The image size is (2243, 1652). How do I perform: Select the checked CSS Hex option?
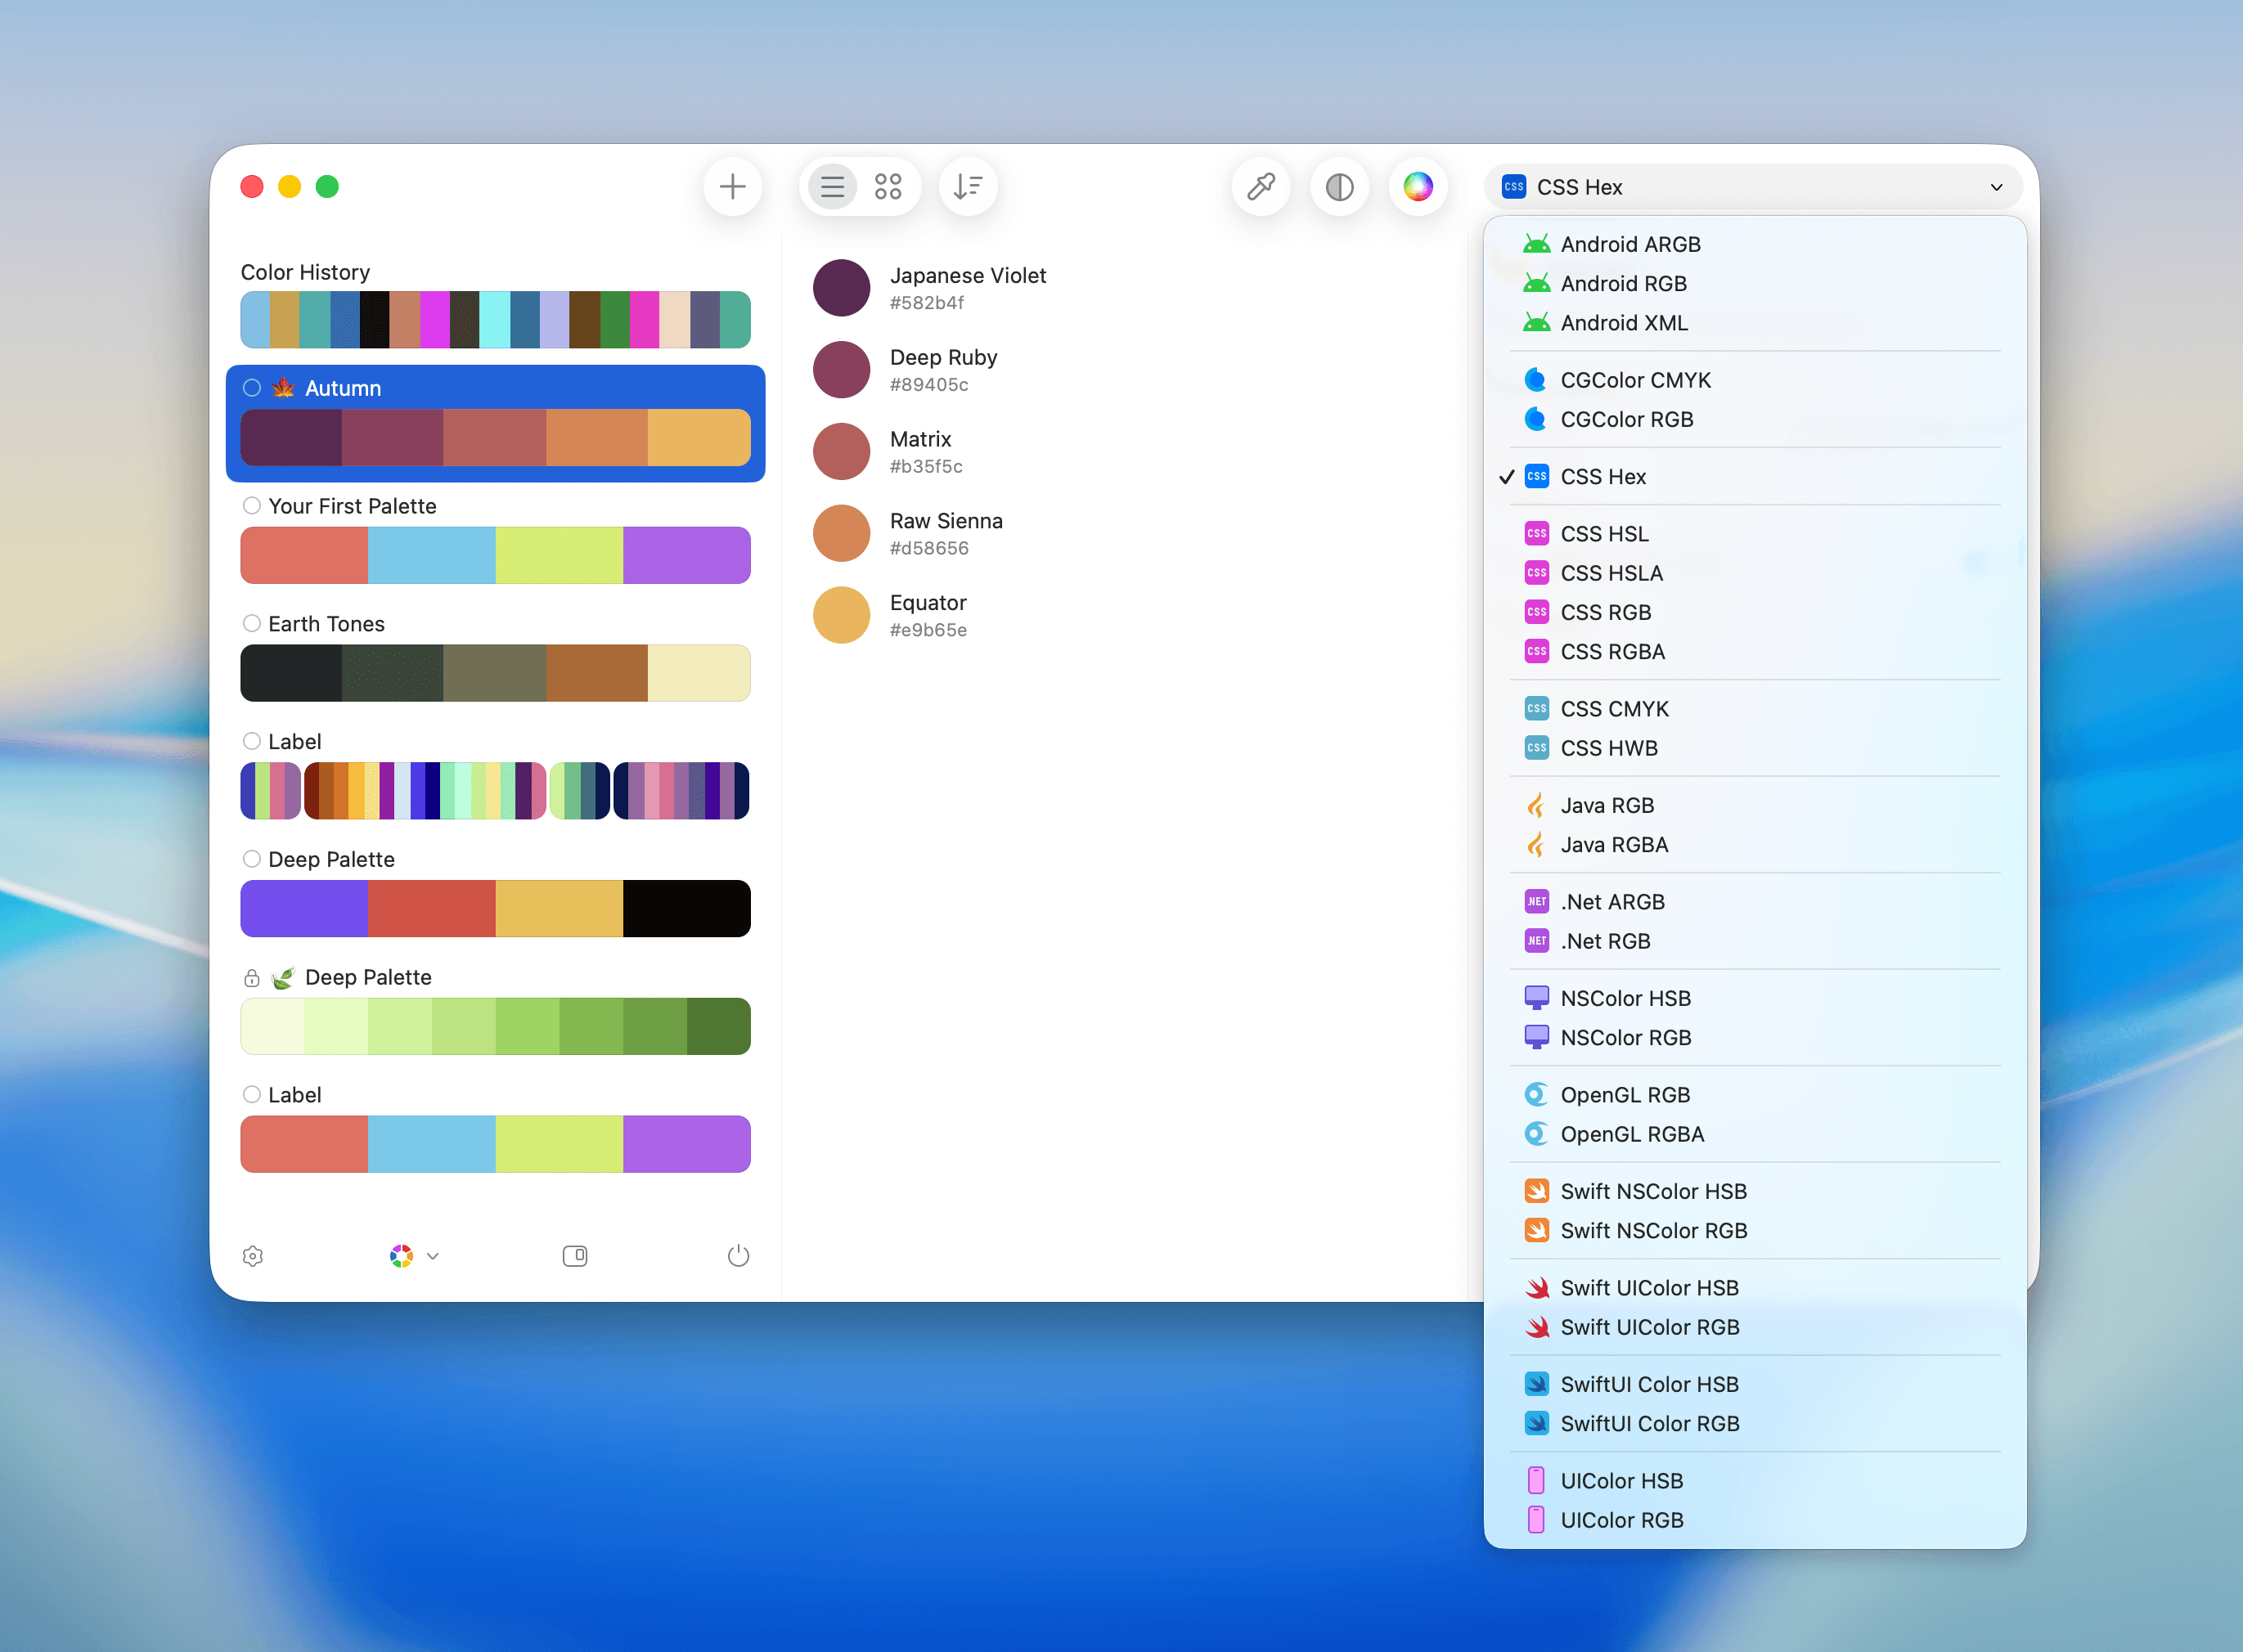pos(1755,477)
